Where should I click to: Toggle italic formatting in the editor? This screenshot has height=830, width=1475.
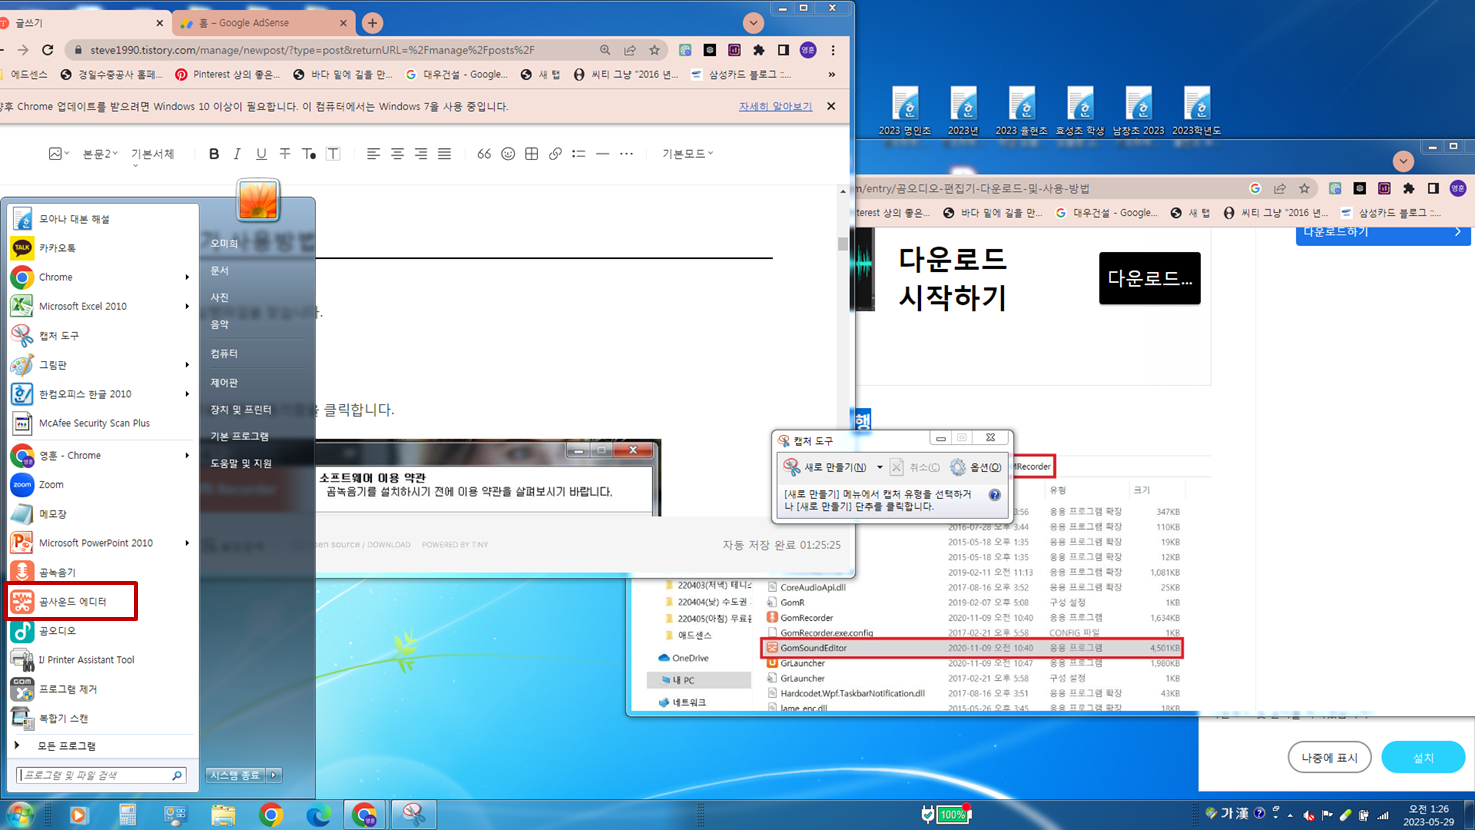click(x=236, y=153)
